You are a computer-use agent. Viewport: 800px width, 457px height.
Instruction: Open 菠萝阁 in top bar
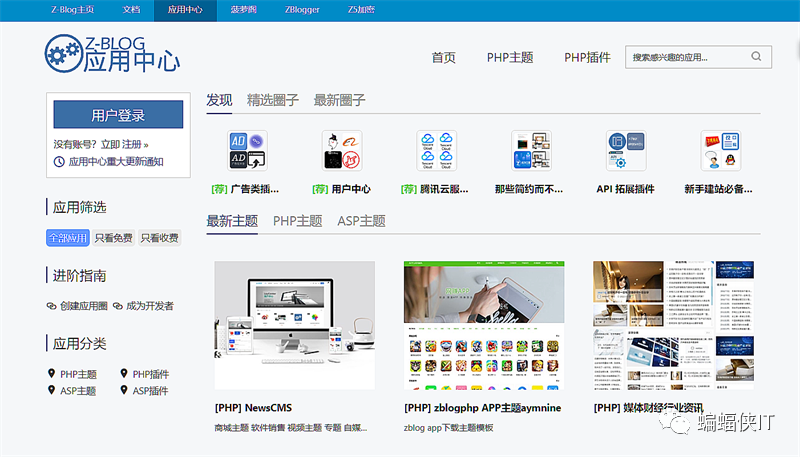click(243, 10)
